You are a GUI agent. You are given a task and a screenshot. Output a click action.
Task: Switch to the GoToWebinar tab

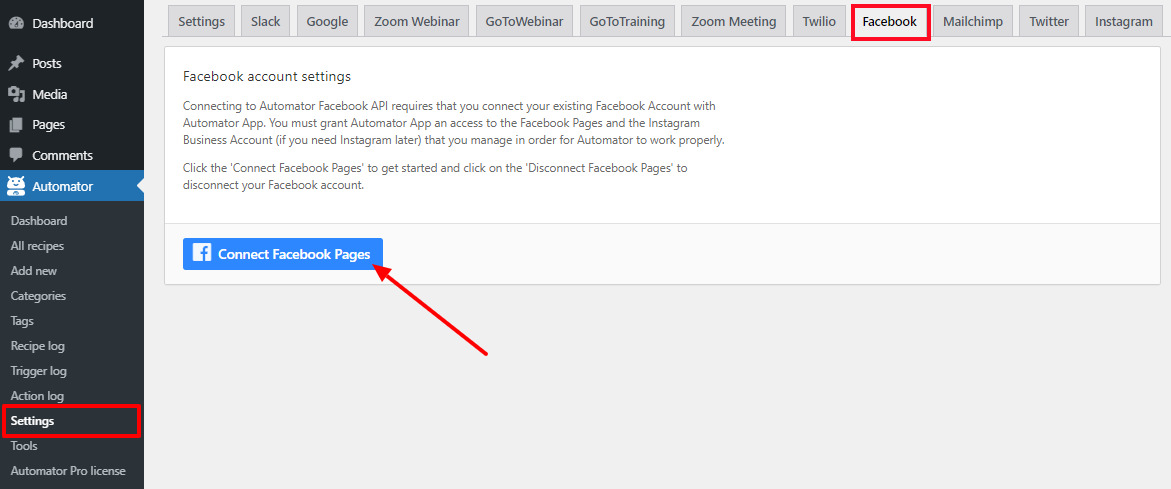[x=524, y=22]
